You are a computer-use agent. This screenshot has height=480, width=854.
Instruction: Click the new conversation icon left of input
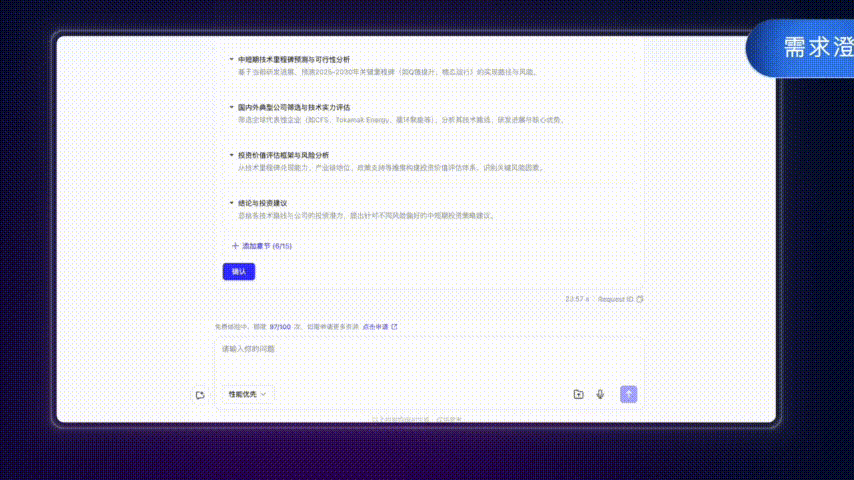pyautogui.click(x=200, y=395)
